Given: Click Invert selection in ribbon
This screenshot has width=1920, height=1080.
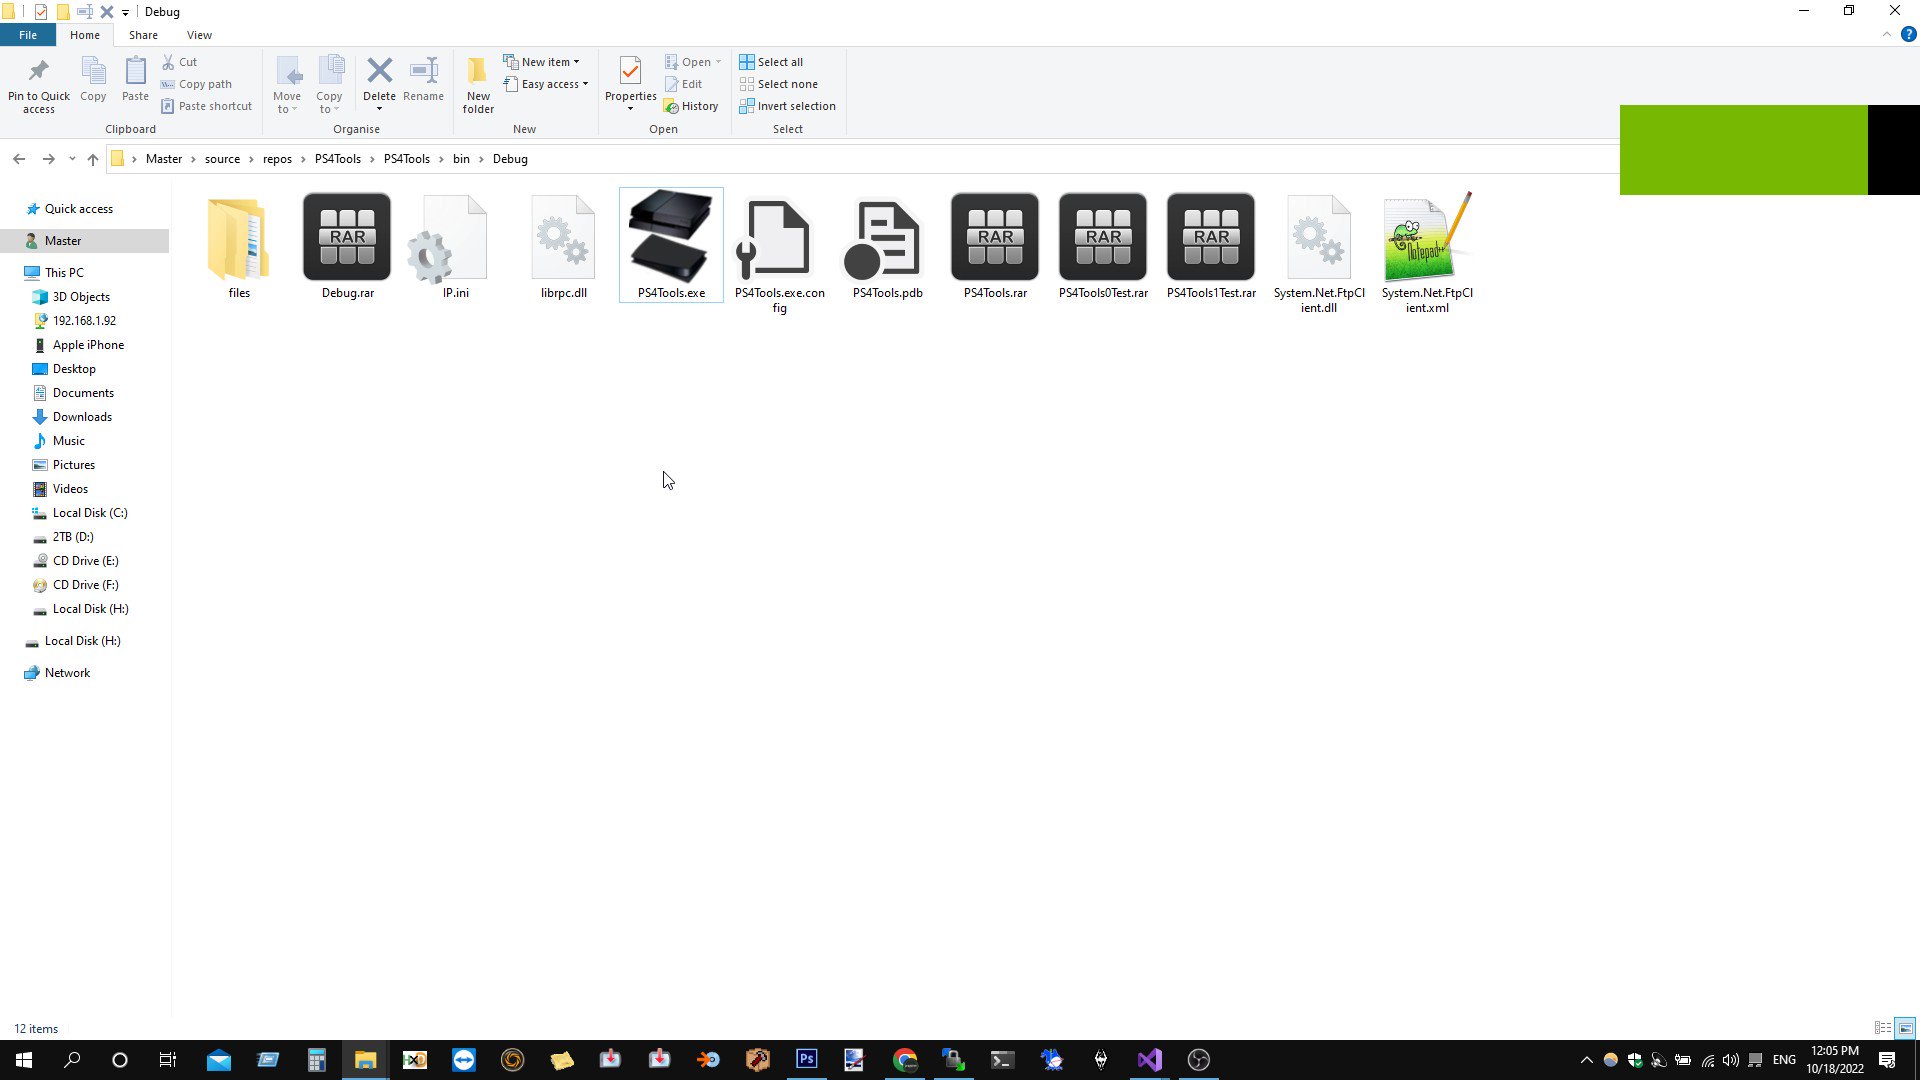Looking at the screenshot, I should [787, 106].
